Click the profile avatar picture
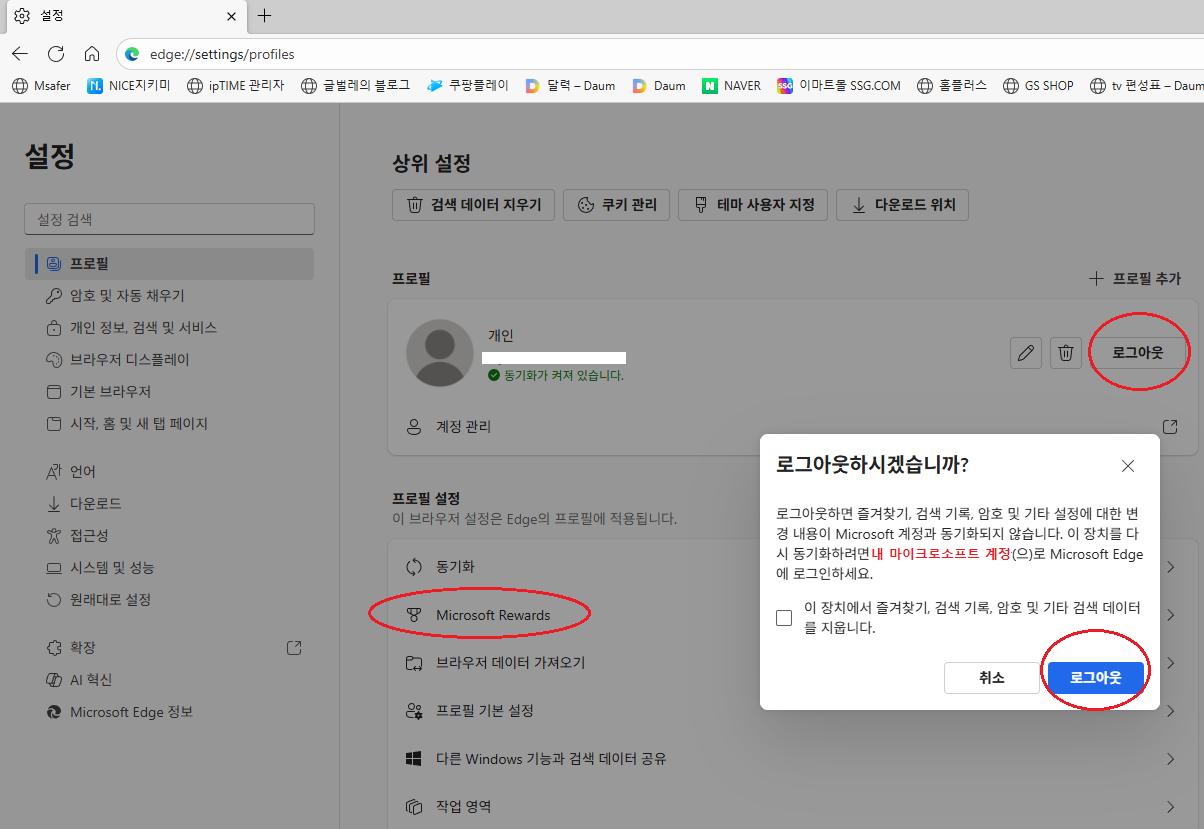 coord(440,353)
